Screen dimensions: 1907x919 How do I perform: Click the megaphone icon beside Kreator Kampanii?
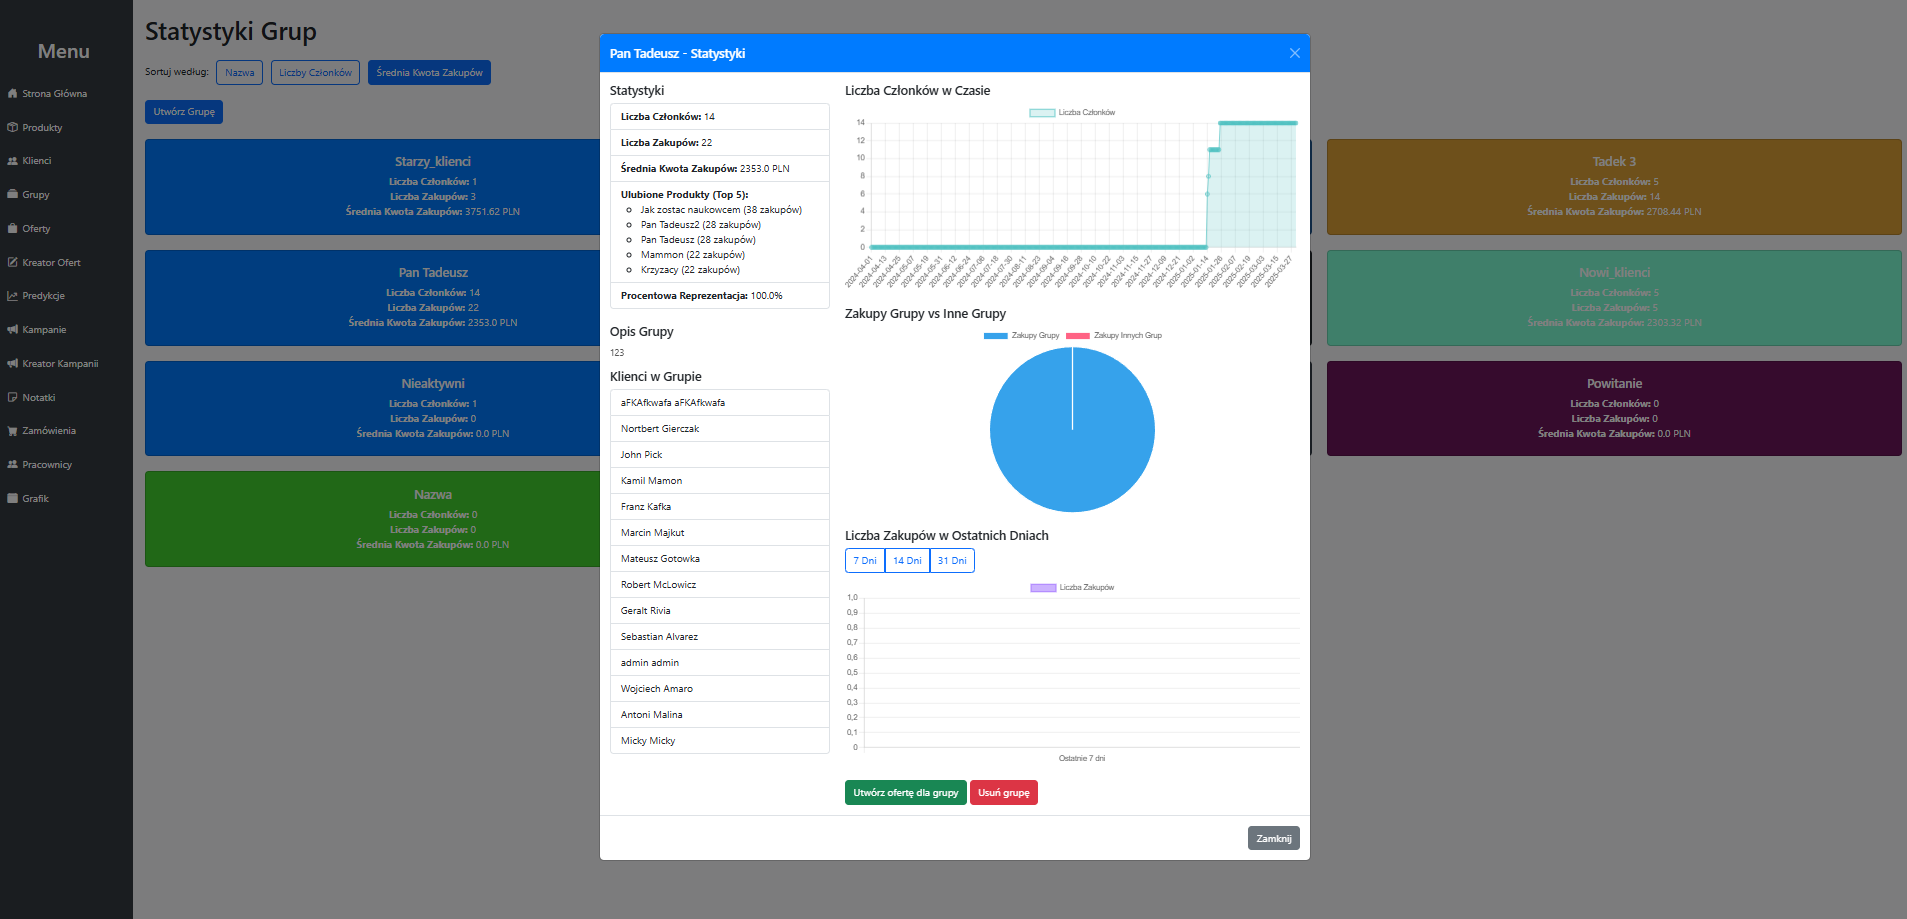12,364
